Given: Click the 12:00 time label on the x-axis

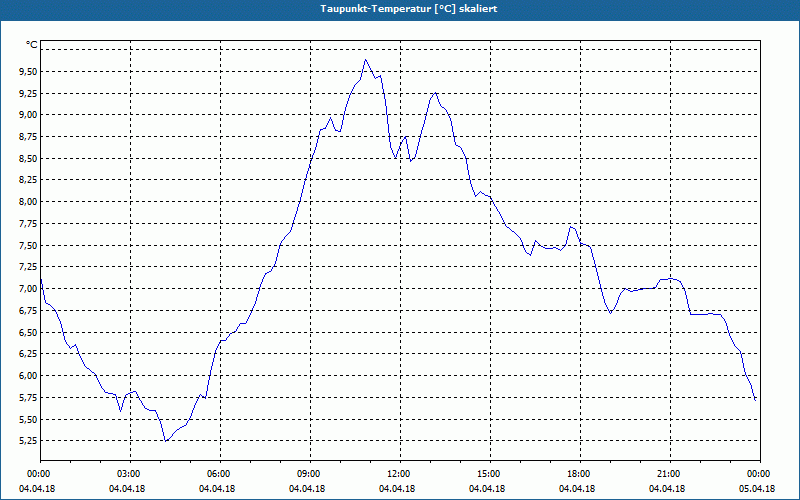Looking at the screenshot, I should click(x=400, y=474).
